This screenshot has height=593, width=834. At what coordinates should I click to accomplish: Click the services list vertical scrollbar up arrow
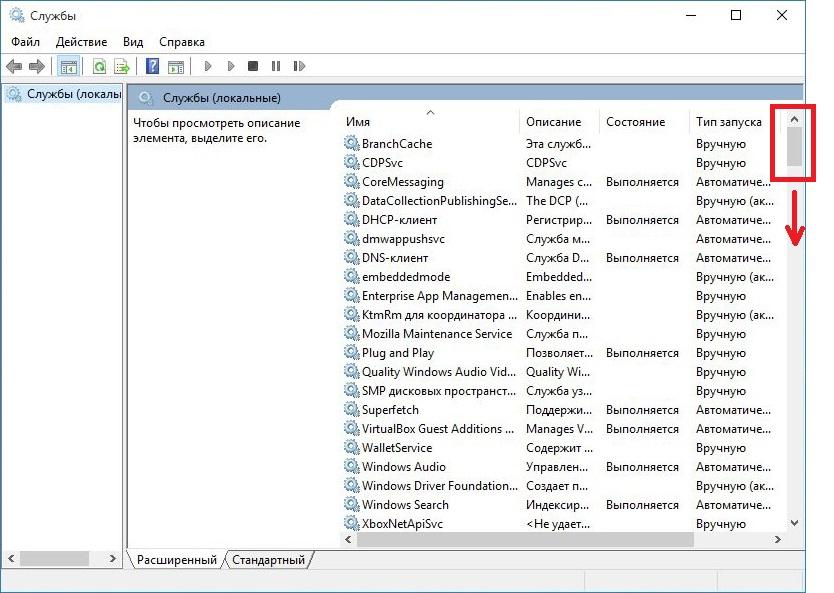pyautogui.click(x=794, y=119)
